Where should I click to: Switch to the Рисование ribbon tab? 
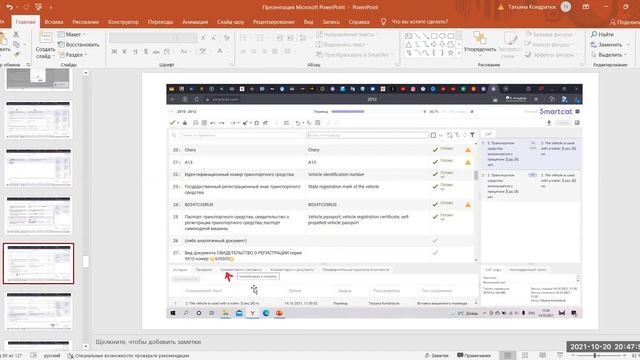pyautogui.click(x=85, y=22)
